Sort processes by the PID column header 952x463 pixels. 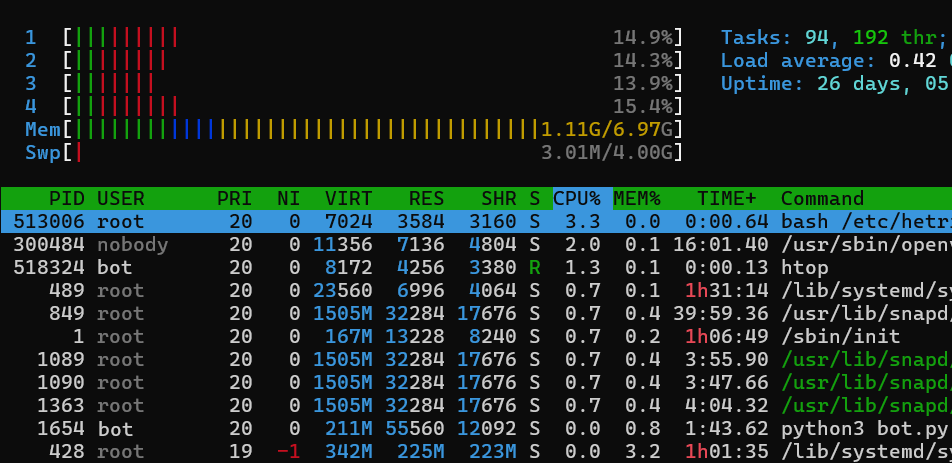point(67,198)
